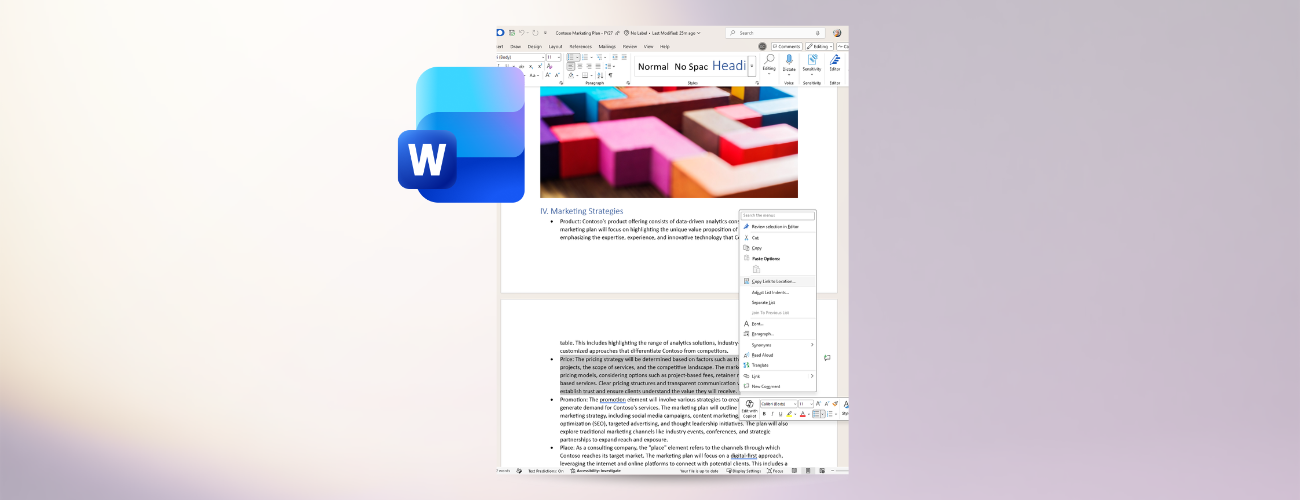Click the numbering list icon
This screenshot has width=1300, height=500.
click(x=585, y=57)
